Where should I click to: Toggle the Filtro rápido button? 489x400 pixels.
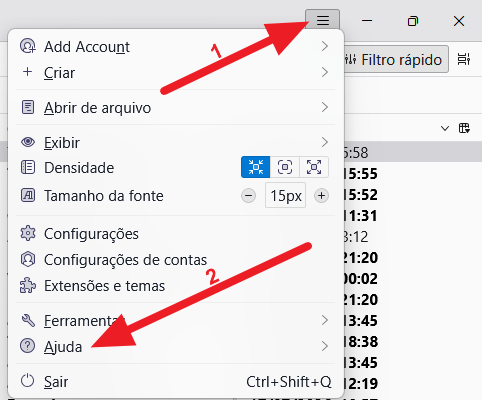[x=396, y=60]
